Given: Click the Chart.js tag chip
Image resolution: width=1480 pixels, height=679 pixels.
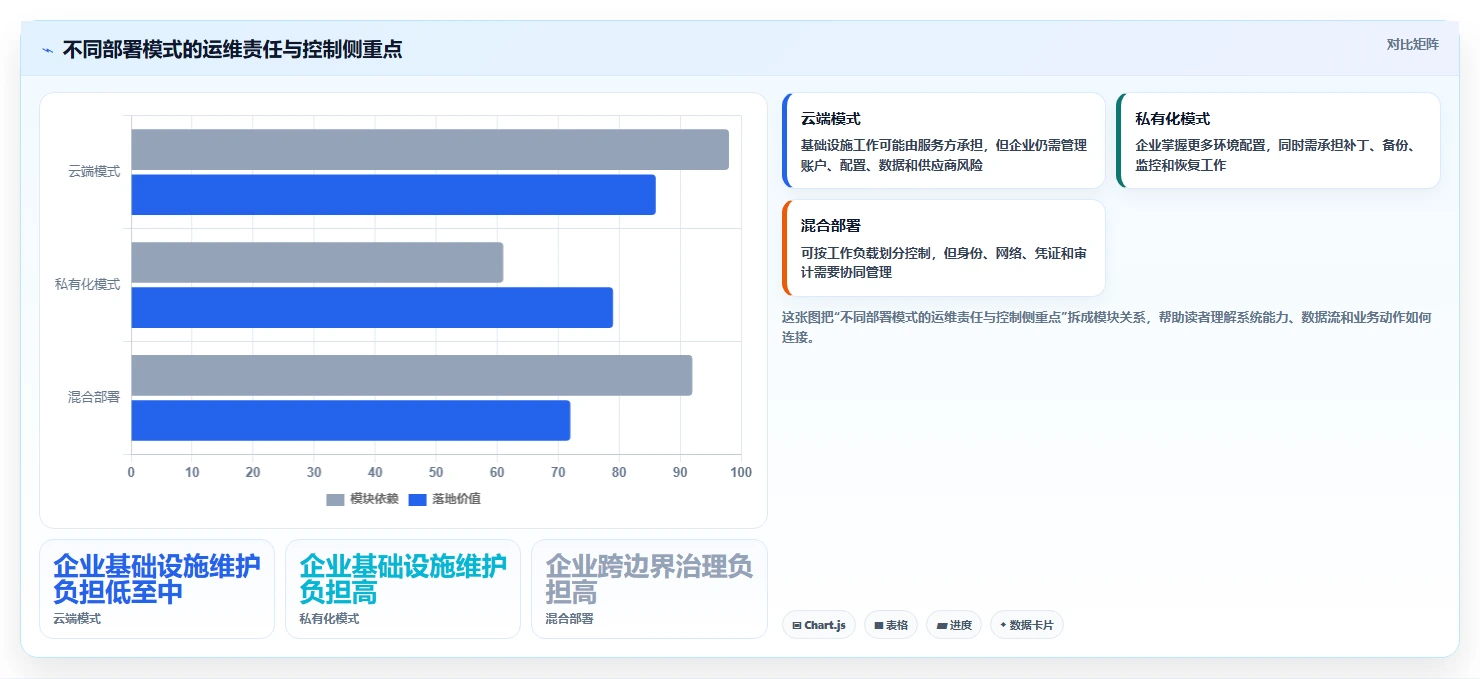Looking at the screenshot, I should (x=819, y=625).
